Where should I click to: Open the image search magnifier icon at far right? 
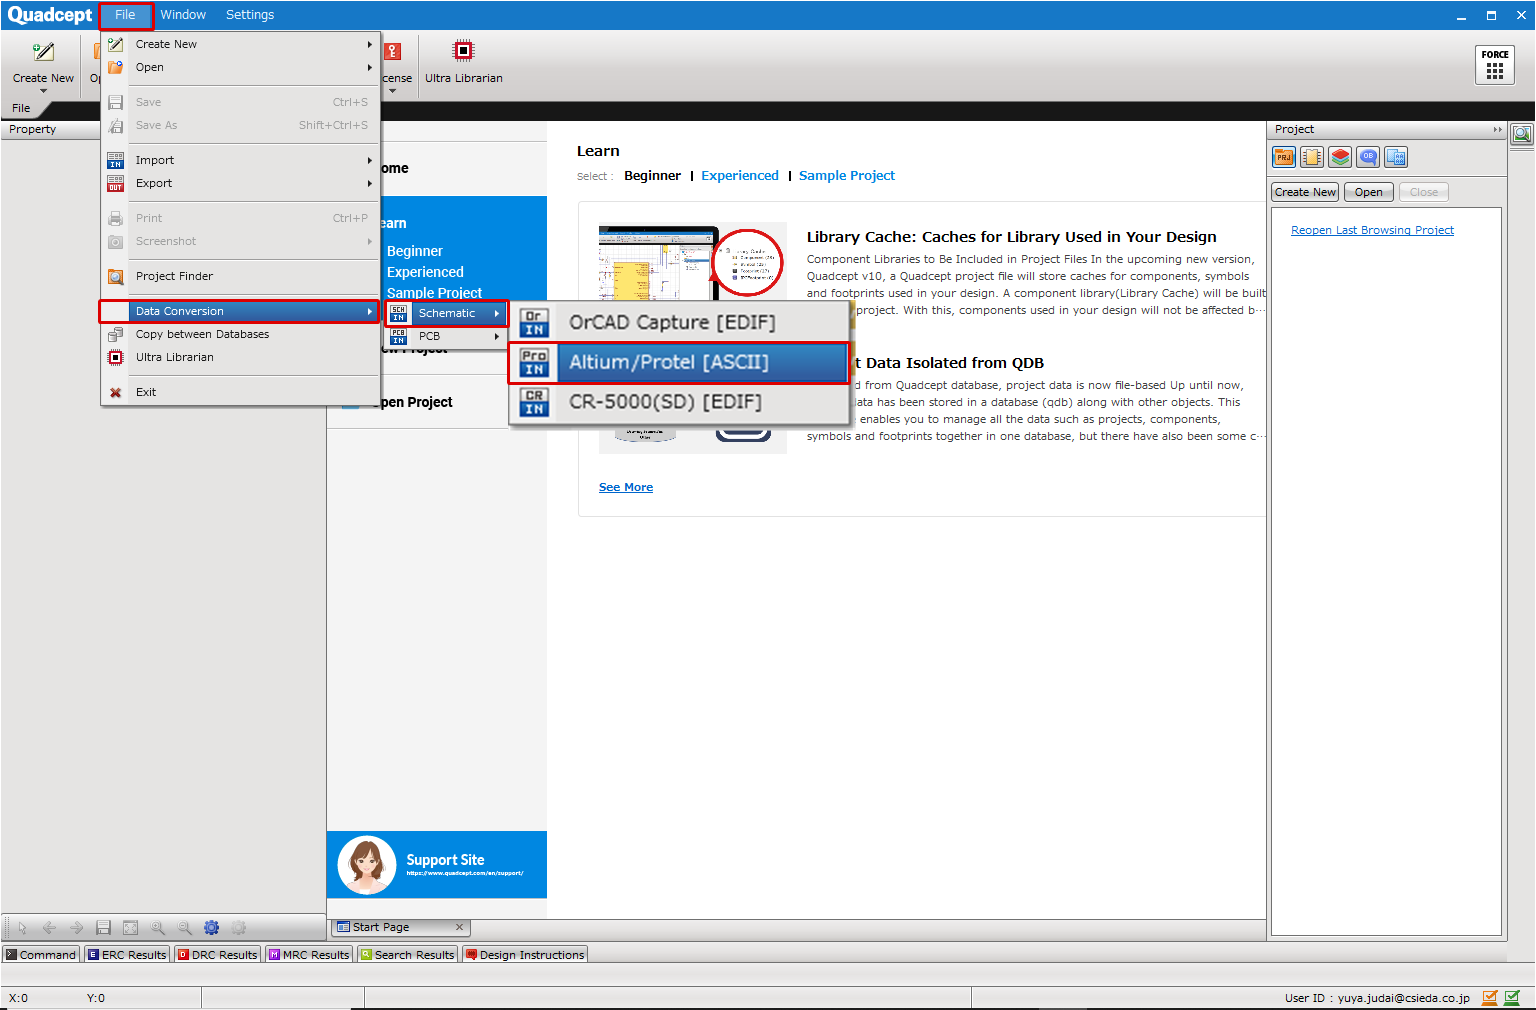pos(1522,134)
